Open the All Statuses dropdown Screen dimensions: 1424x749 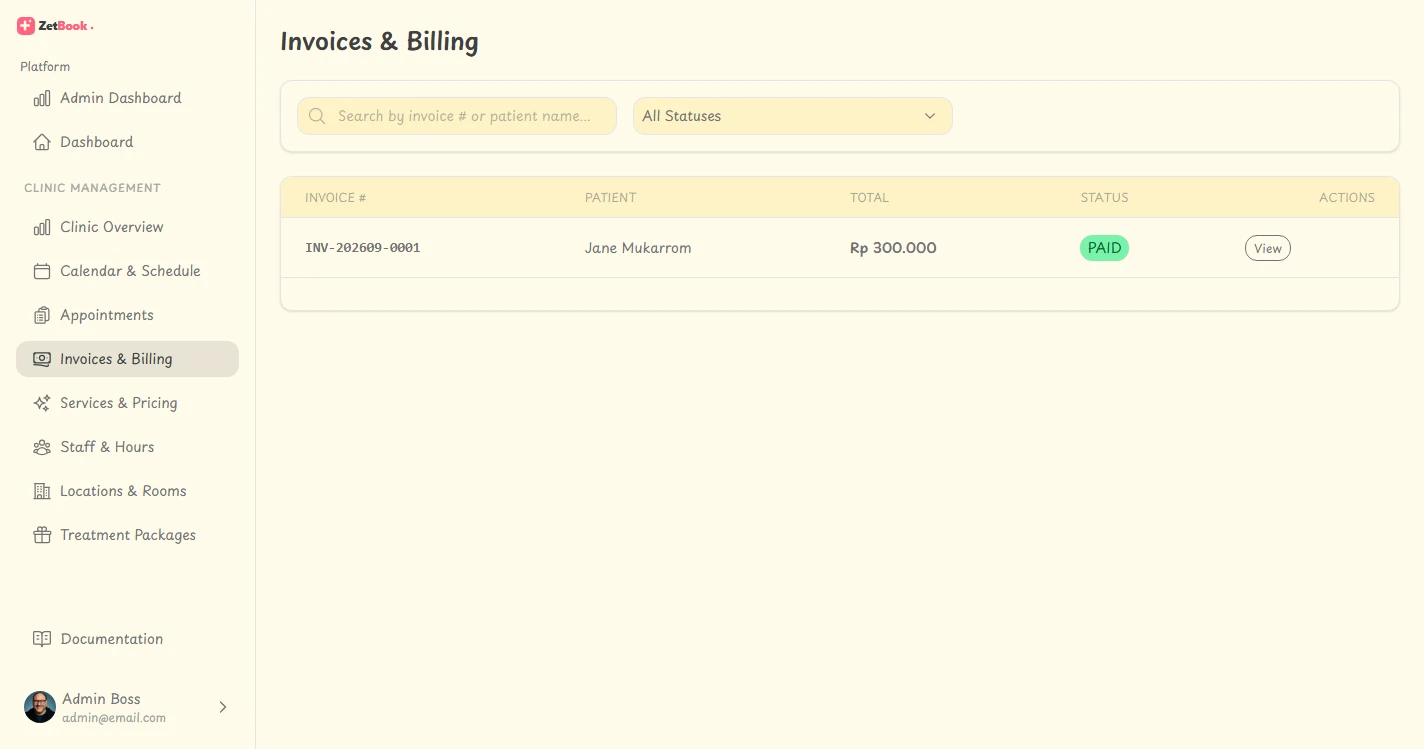click(x=793, y=116)
